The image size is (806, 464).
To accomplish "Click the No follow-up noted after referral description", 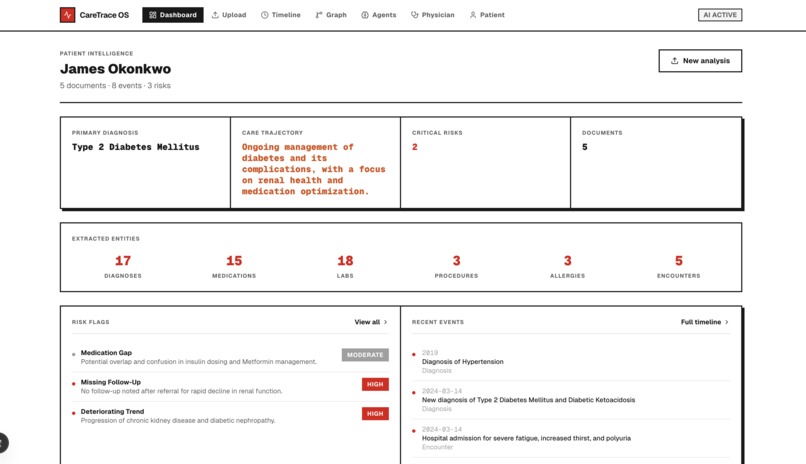I will [181, 391].
